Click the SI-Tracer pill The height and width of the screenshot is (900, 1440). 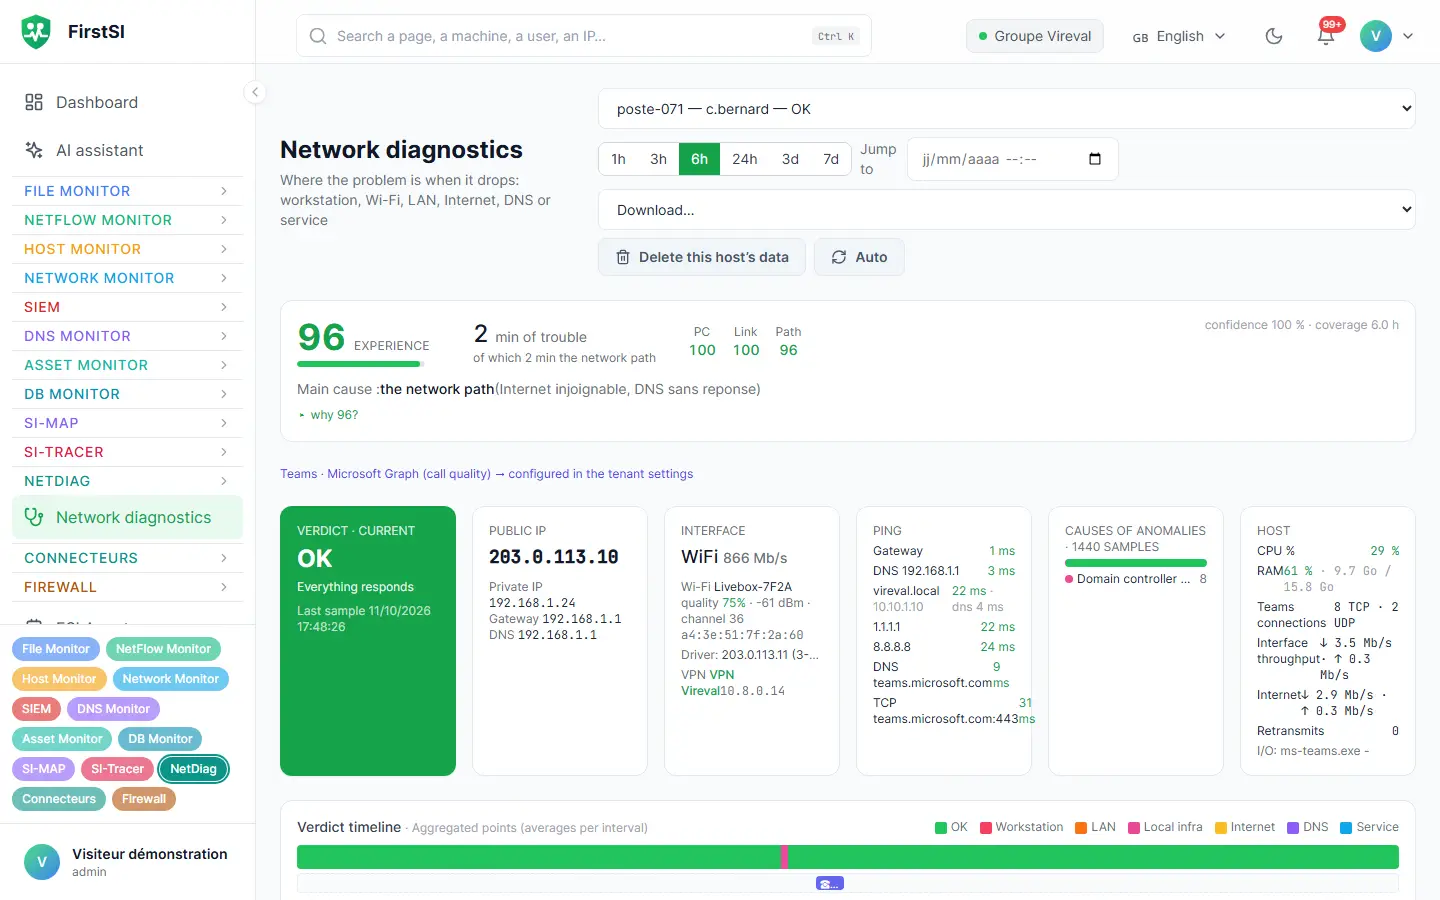click(118, 769)
